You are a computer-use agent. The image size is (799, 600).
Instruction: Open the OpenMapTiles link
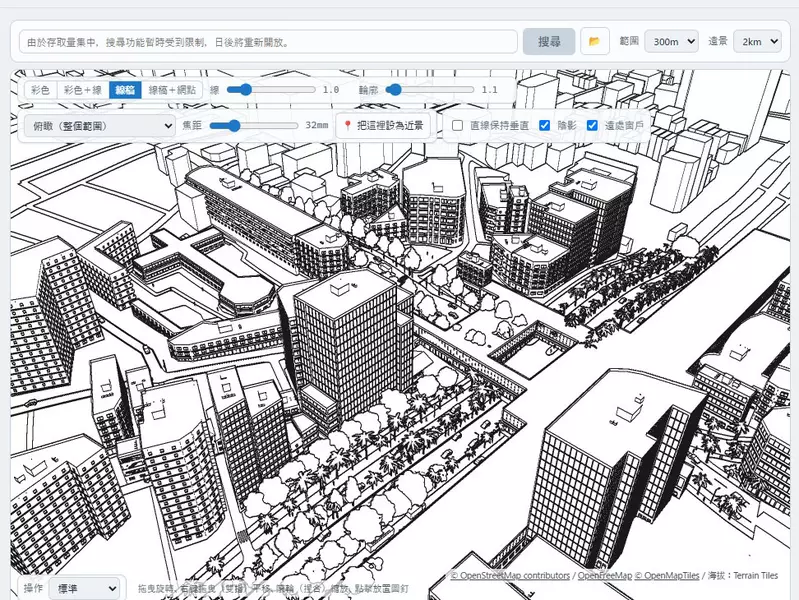[x=667, y=576]
